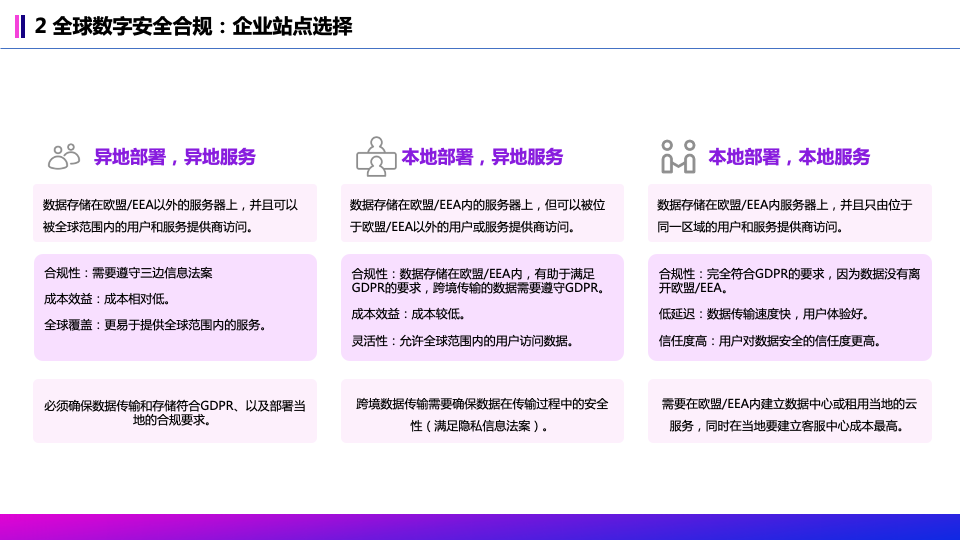Click the connected-people icon beside 本地部署，本地服务
This screenshot has height=540, width=960.
[678, 157]
